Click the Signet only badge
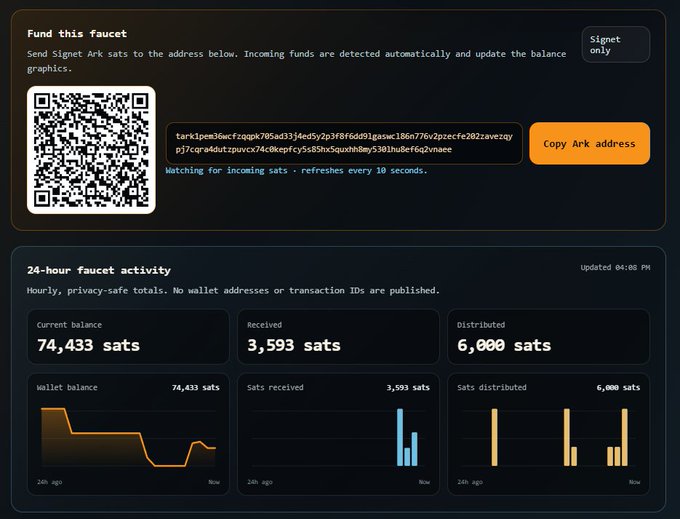Viewport: 680px width, 519px height. (x=615, y=45)
